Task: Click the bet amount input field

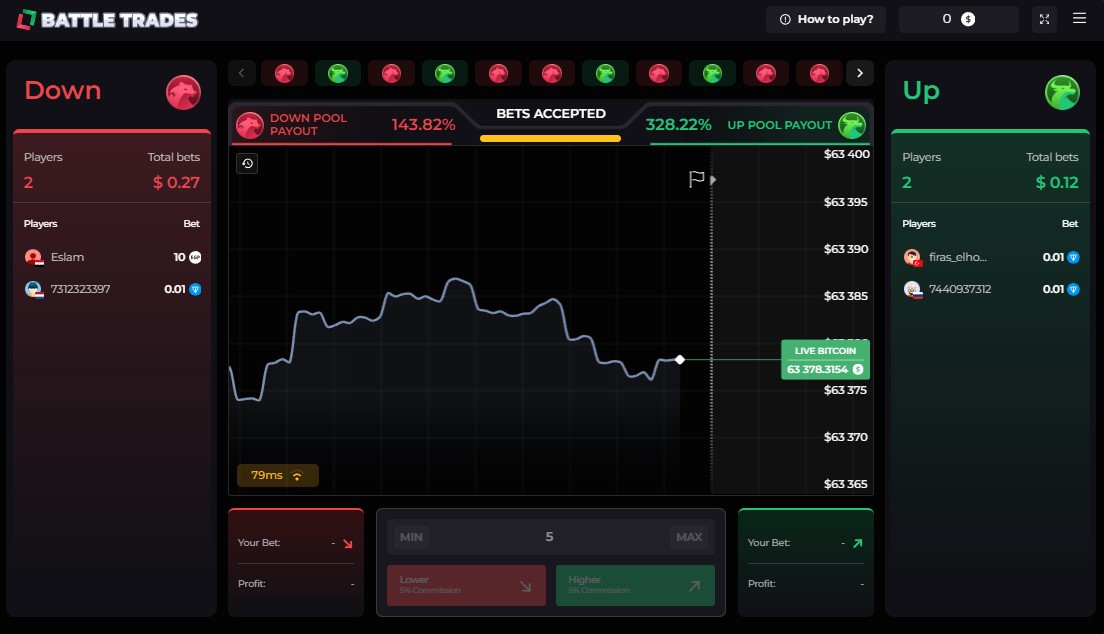Action: click(x=549, y=537)
